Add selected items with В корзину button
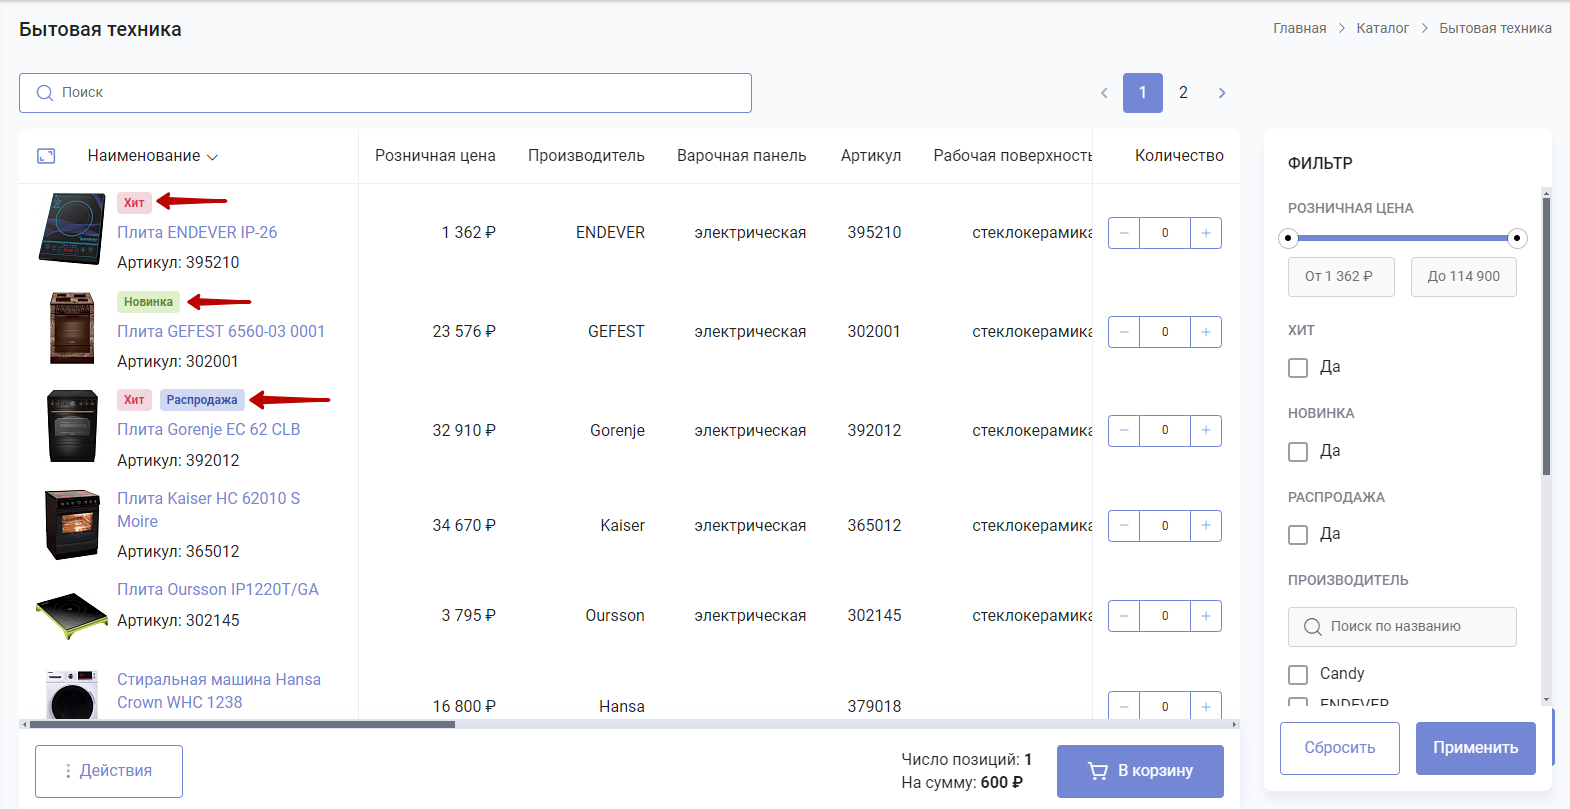 click(1140, 771)
